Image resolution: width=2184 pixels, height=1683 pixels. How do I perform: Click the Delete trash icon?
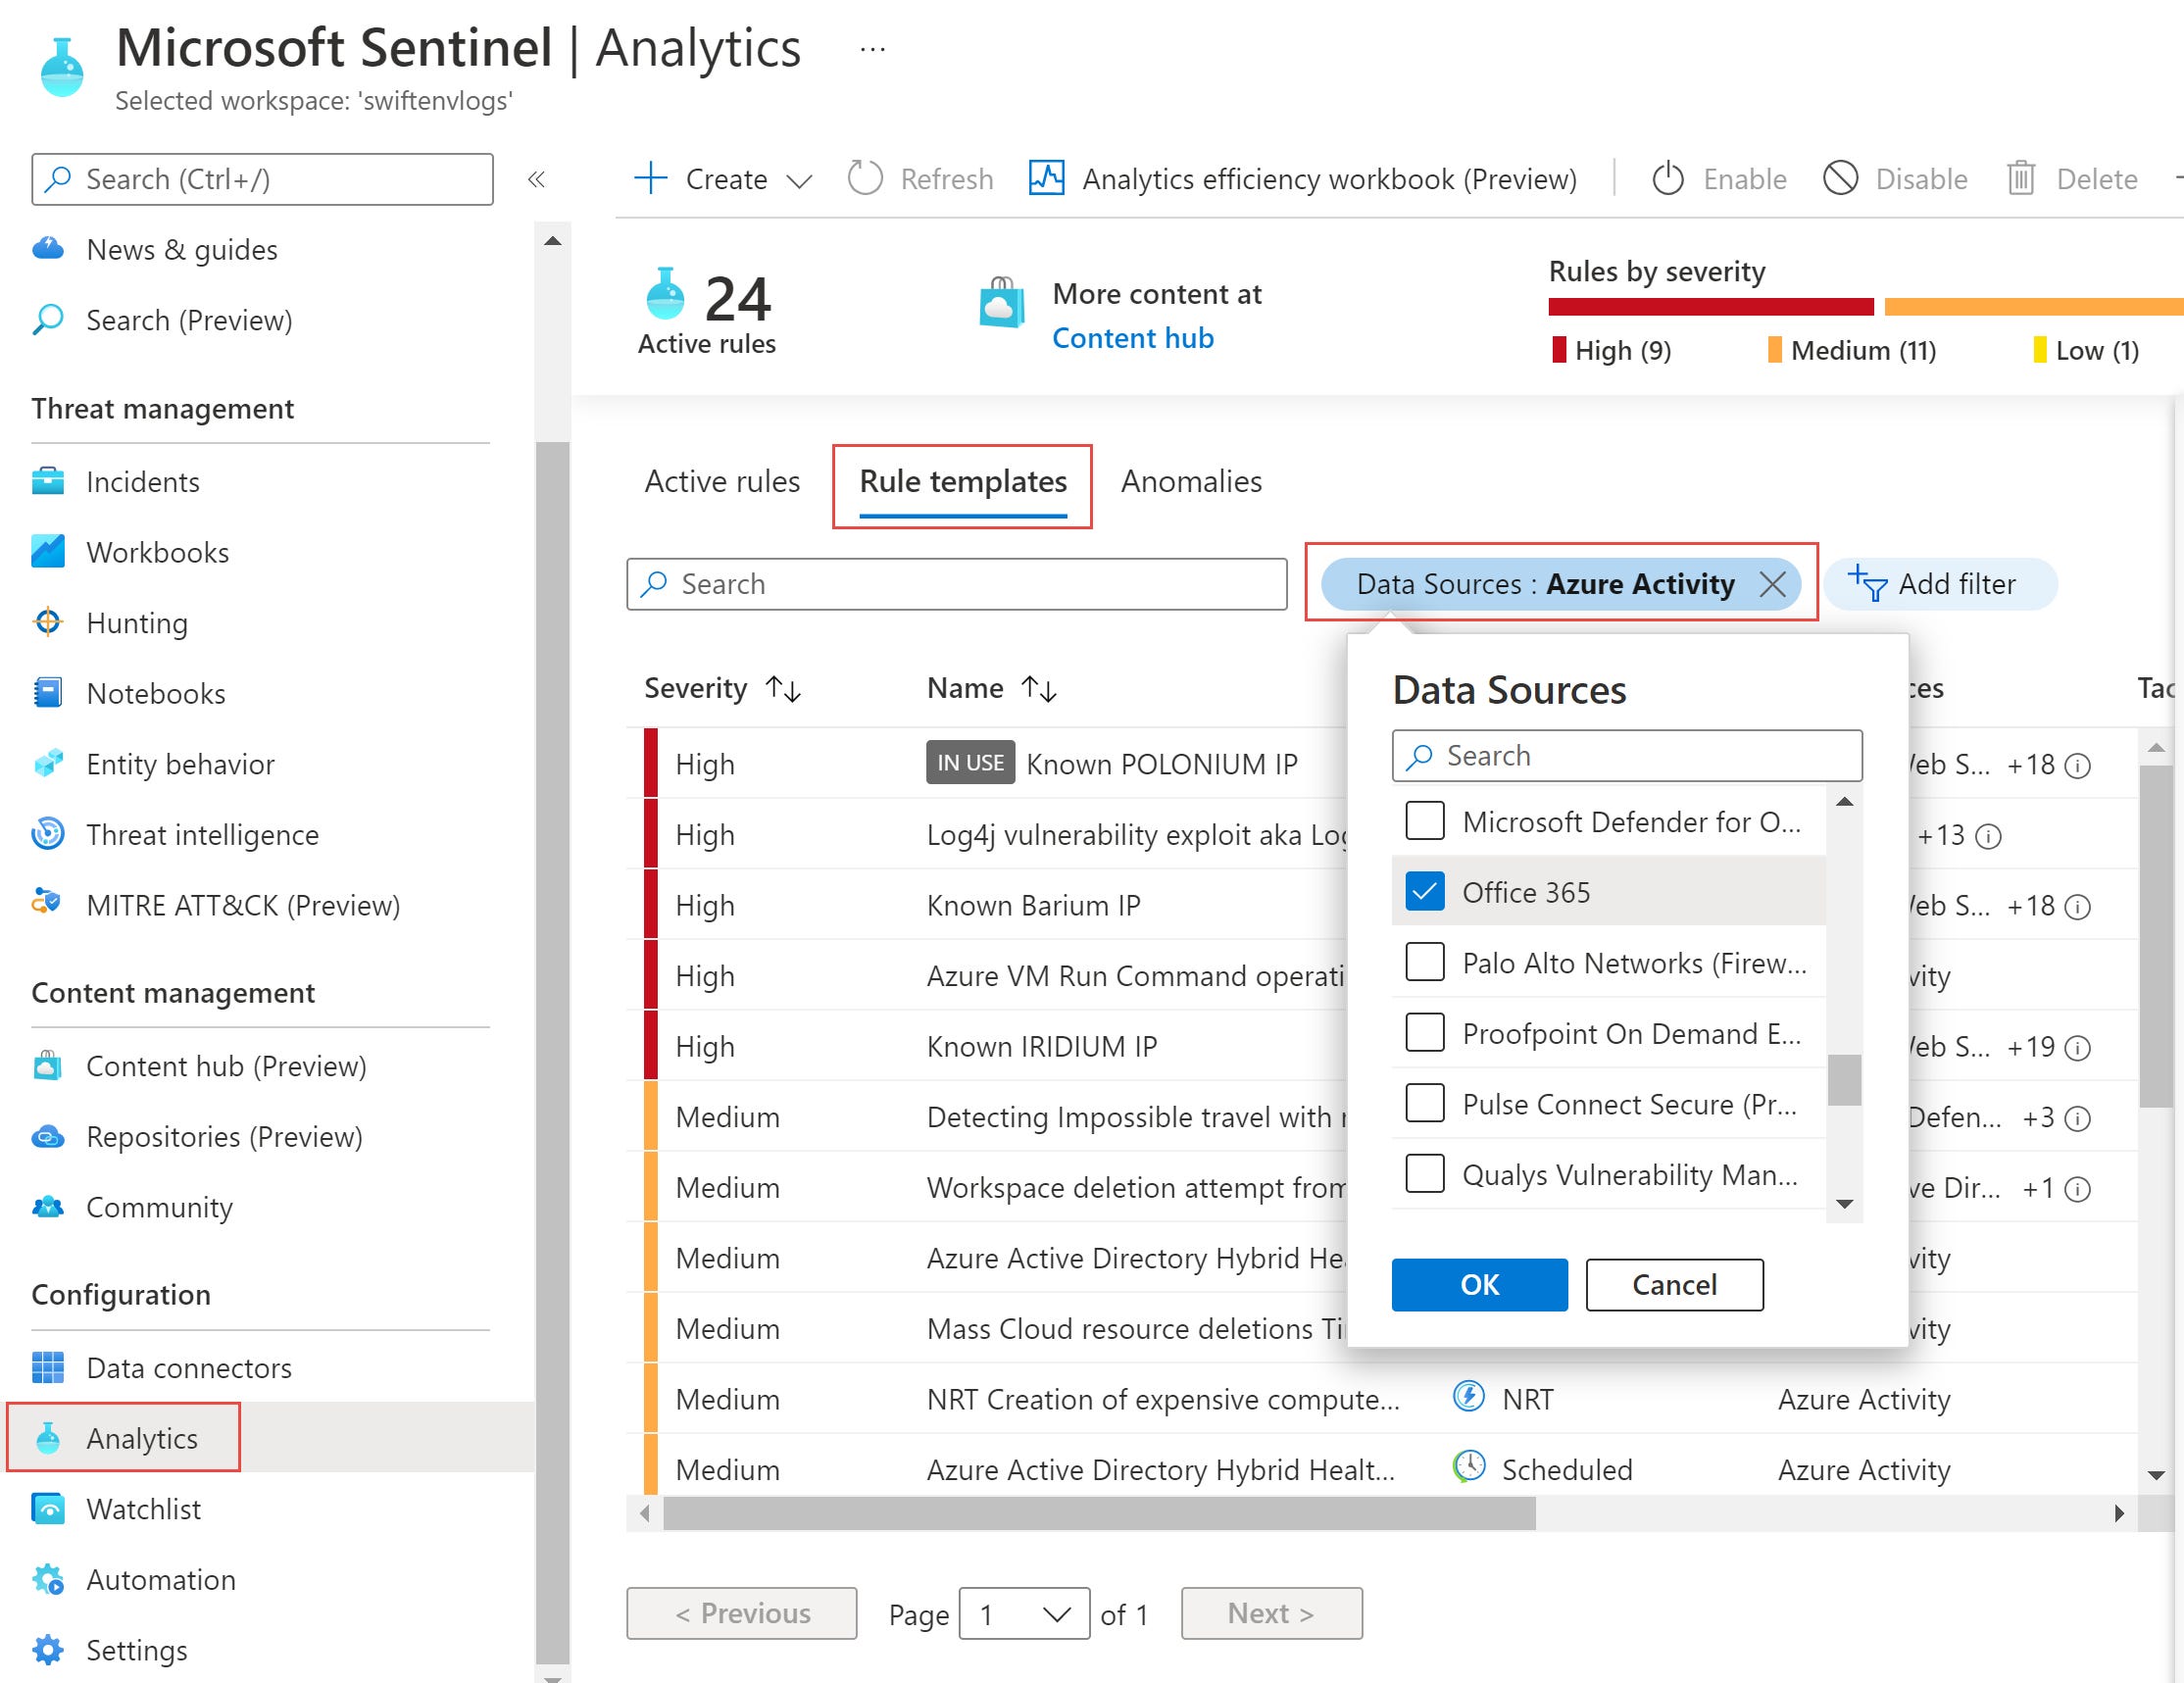pyautogui.click(x=2021, y=179)
